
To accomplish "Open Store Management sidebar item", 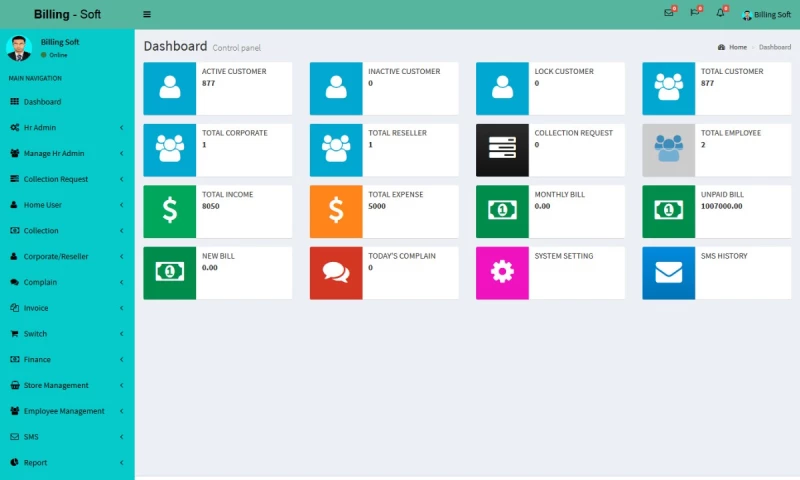I will click(67, 385).
